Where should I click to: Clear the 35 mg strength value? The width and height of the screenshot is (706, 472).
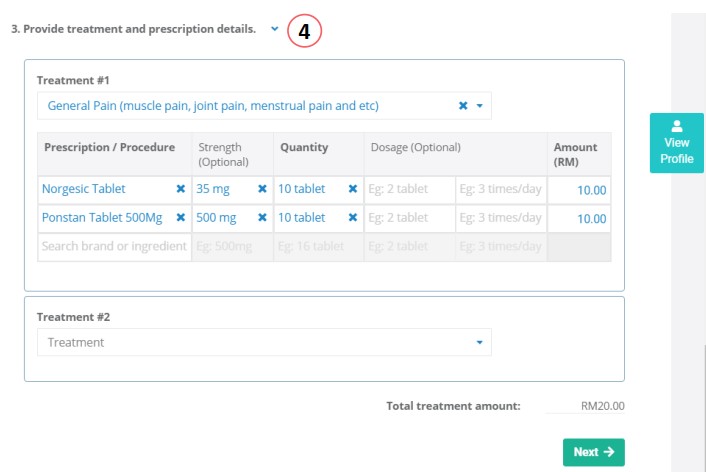tap(262, 189)
